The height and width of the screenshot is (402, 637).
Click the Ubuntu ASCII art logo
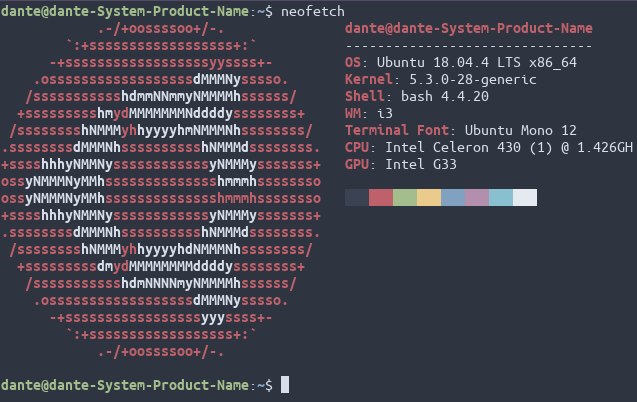coord(161,190)
